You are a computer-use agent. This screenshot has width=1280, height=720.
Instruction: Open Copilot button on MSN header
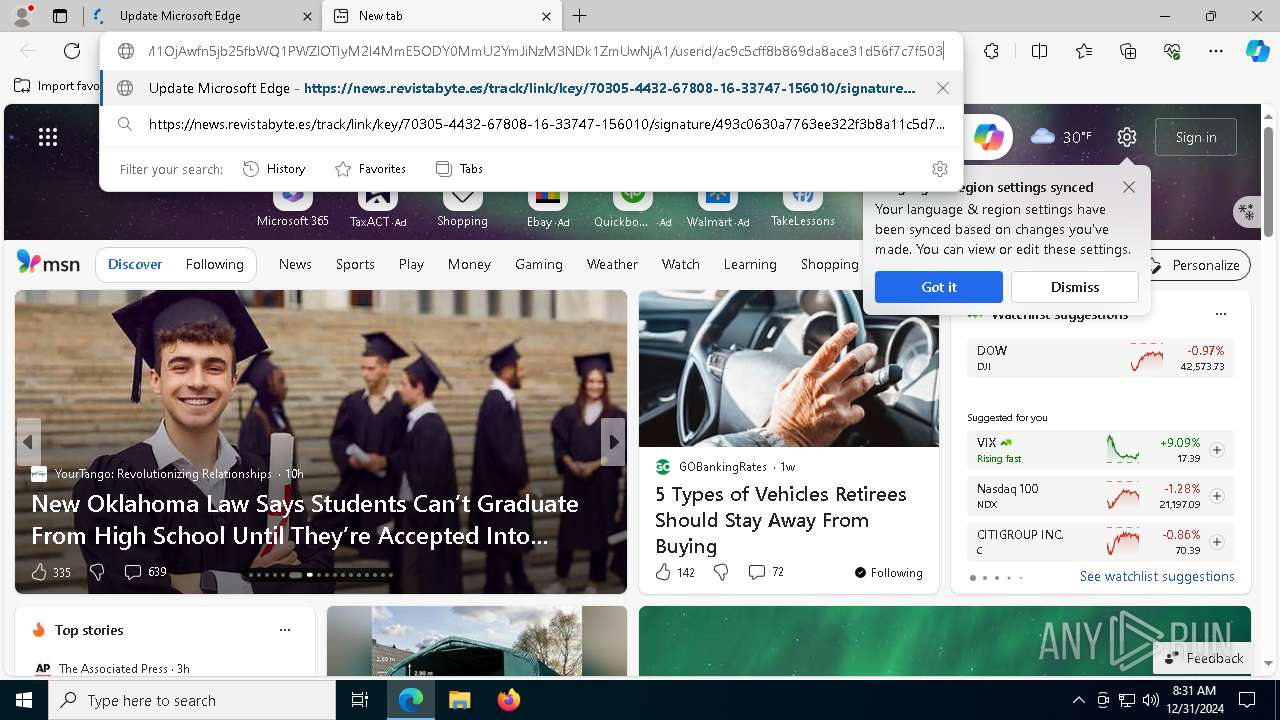pos(989,137)
